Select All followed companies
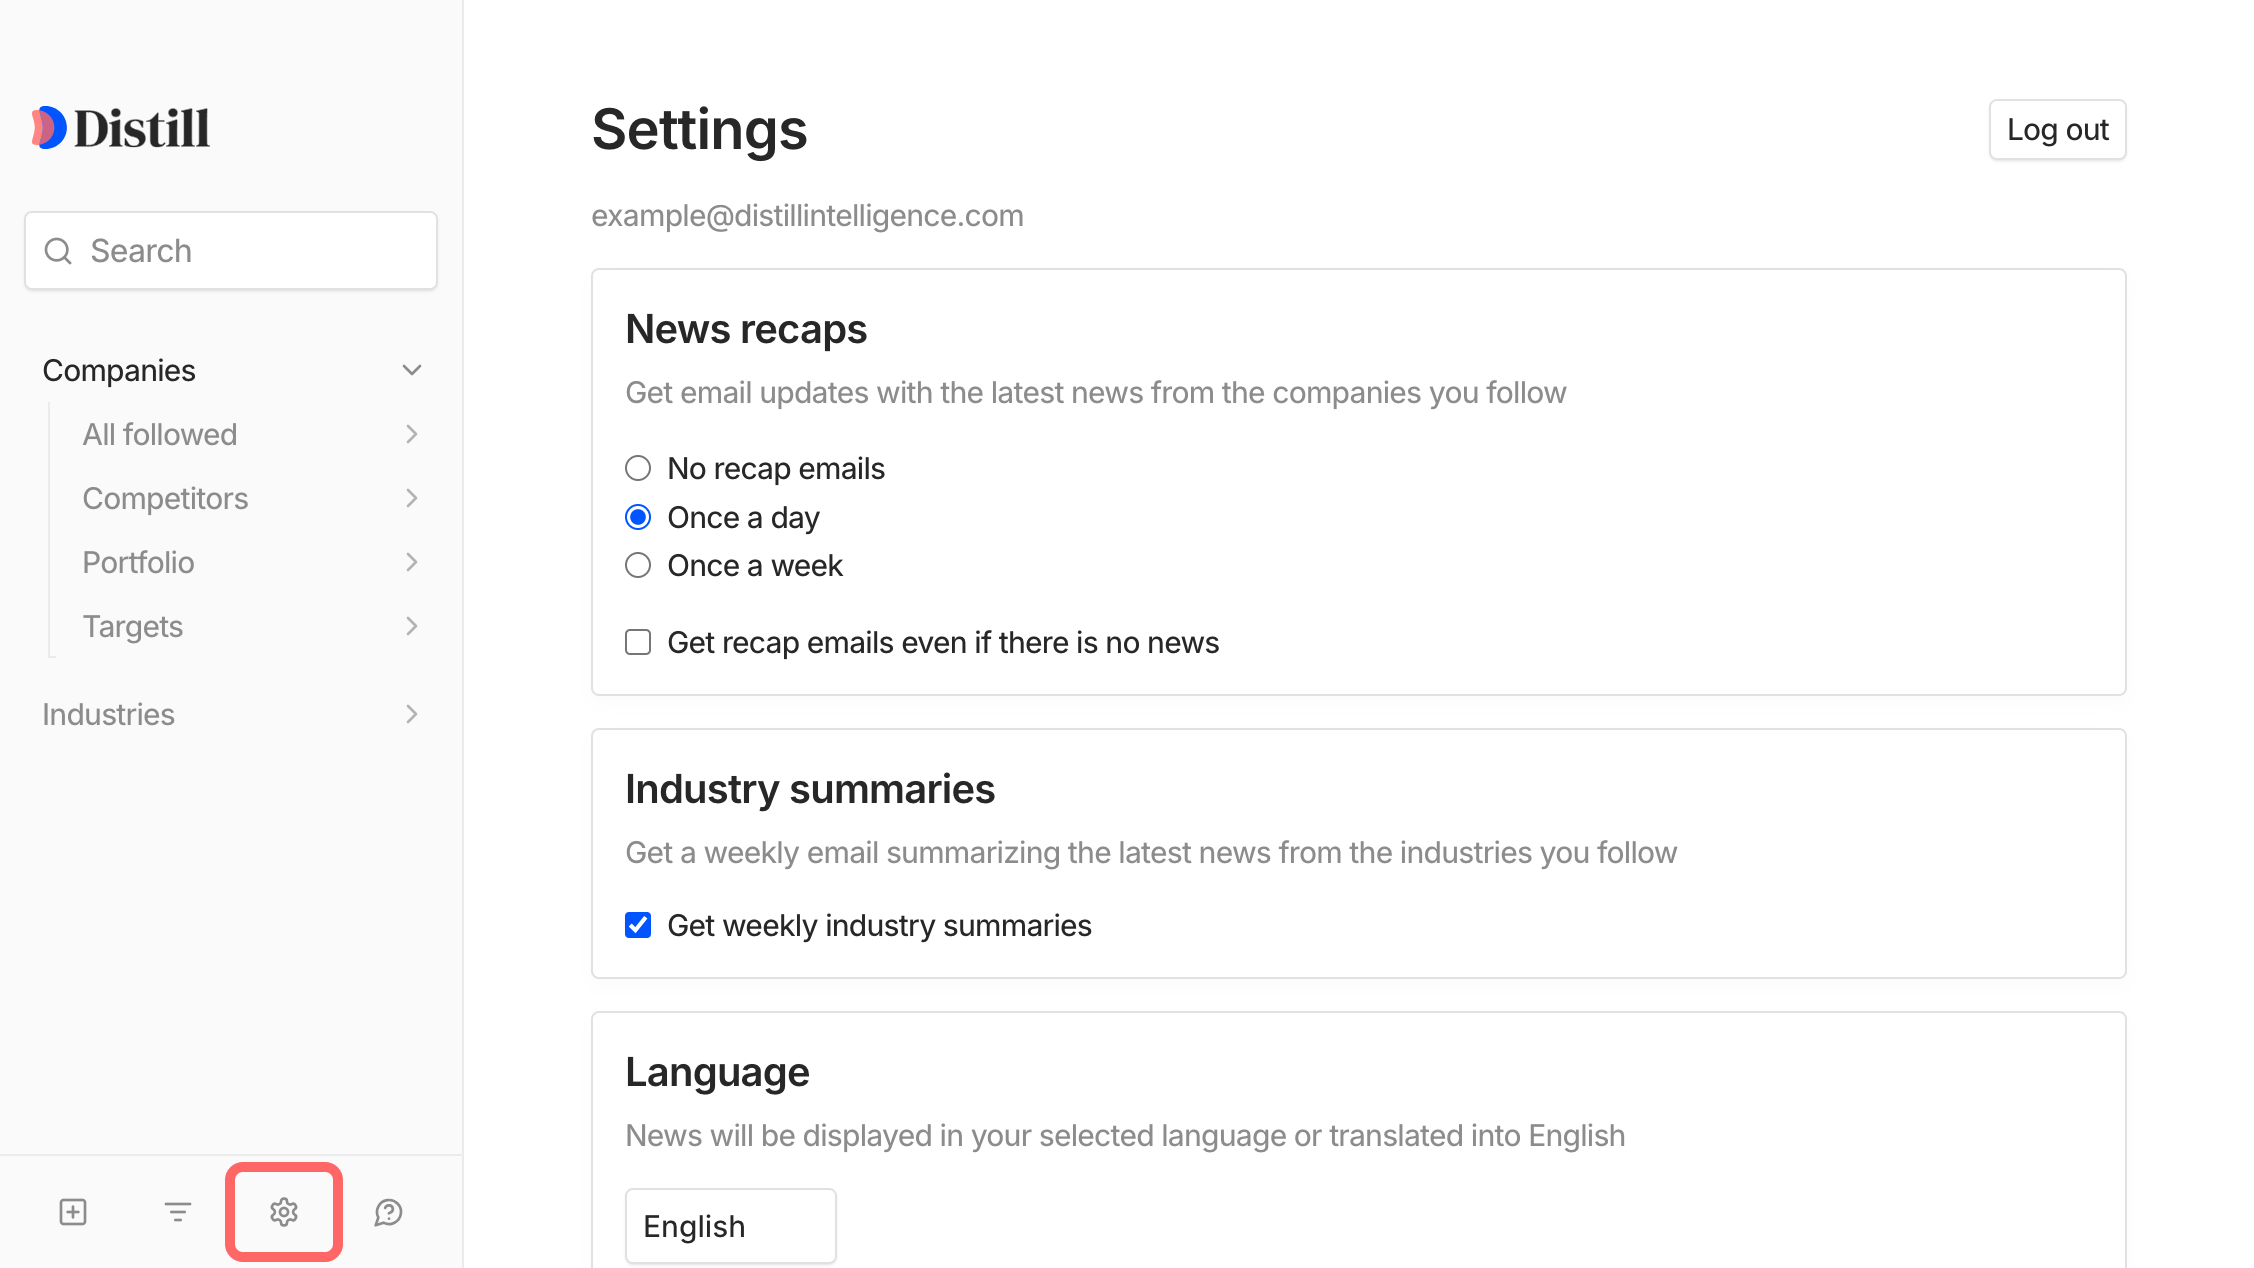 (x=159, y=434)
